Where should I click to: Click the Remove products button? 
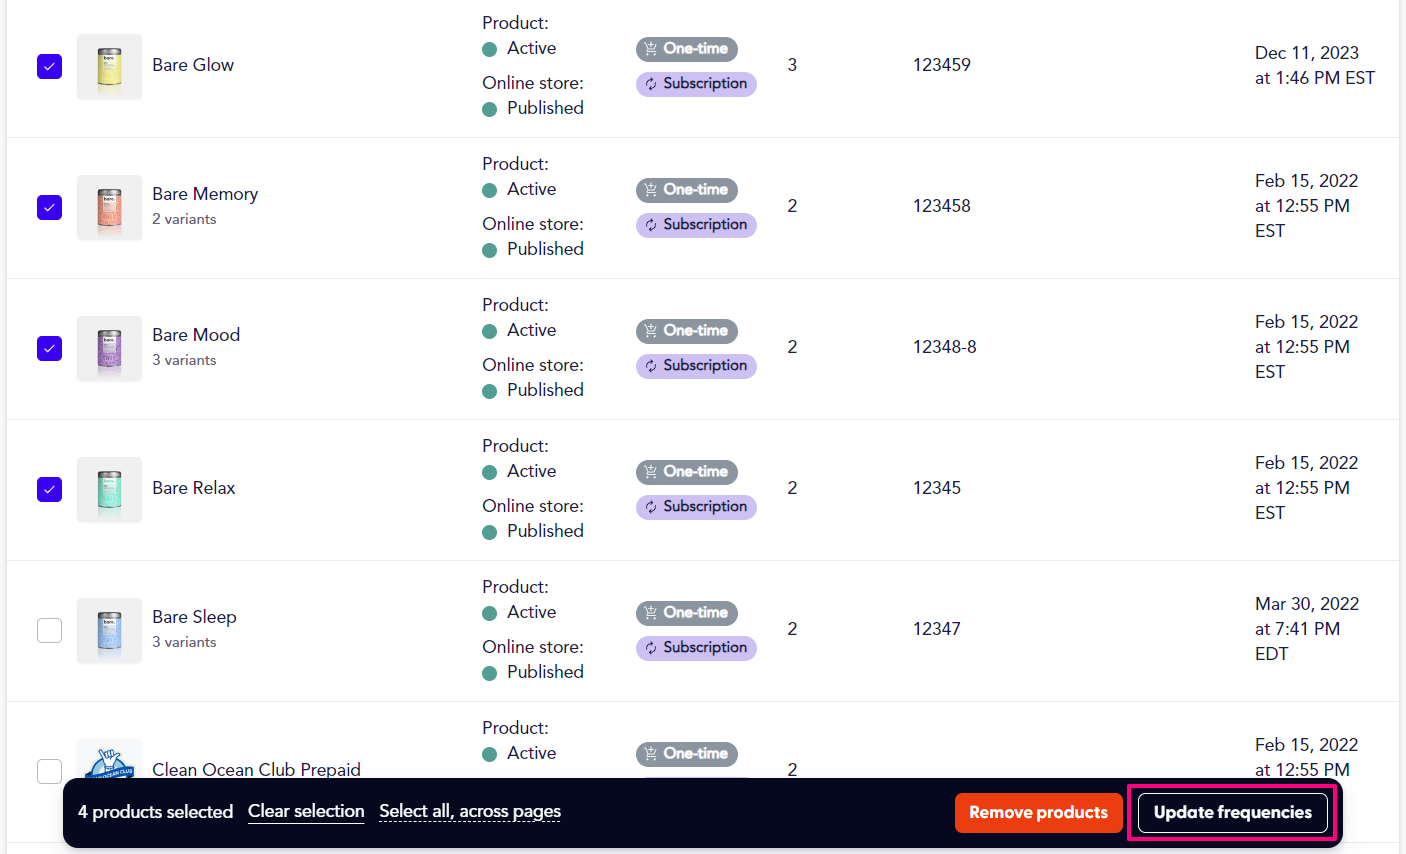pos(1038,813)
